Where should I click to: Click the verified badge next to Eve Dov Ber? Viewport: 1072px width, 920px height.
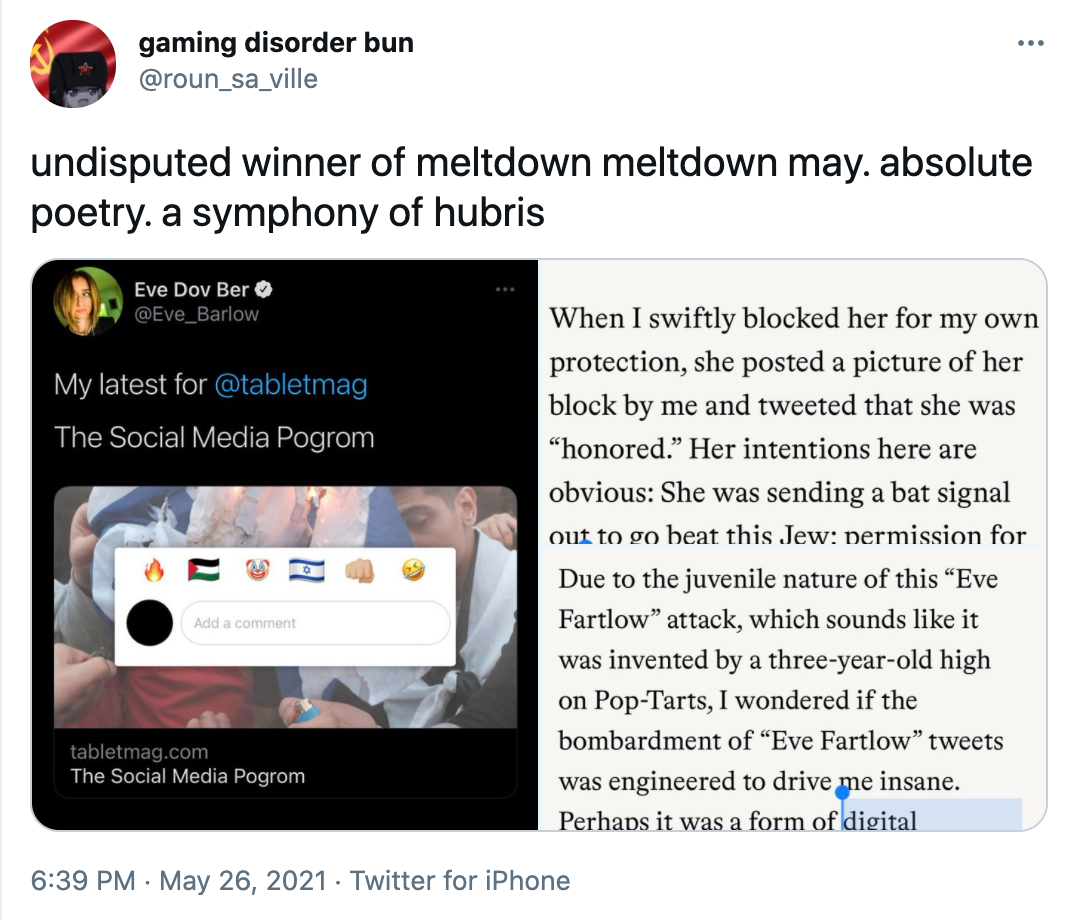coord(261,289)
